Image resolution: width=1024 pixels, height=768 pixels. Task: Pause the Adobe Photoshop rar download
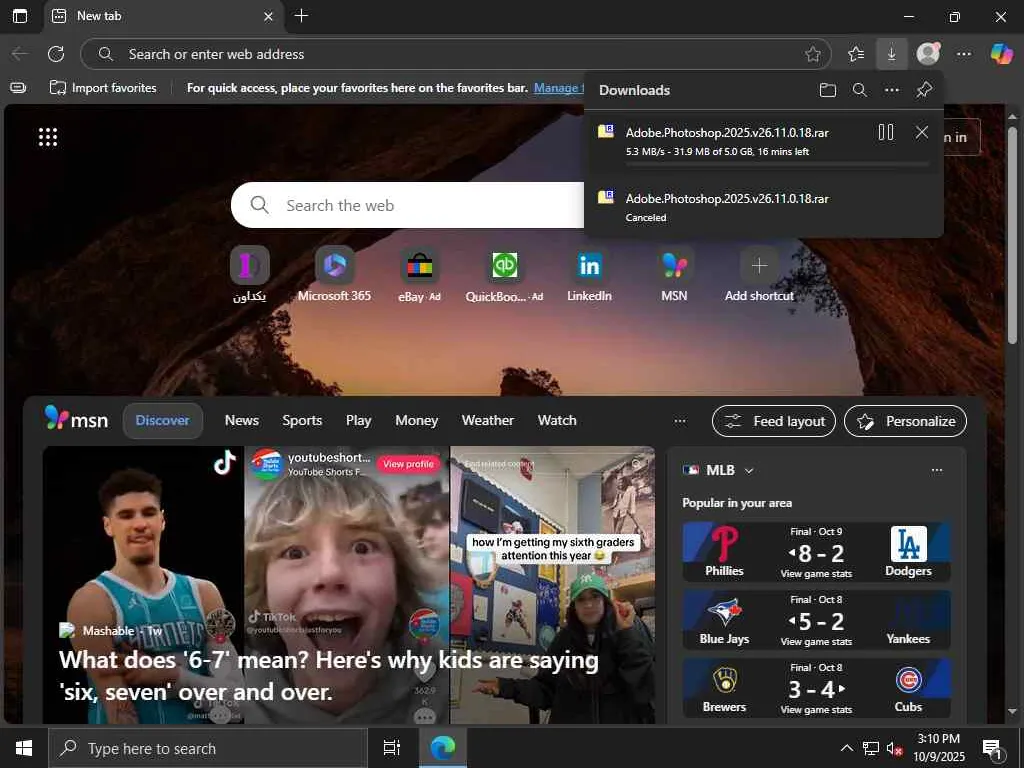click(x=886, y=133)
